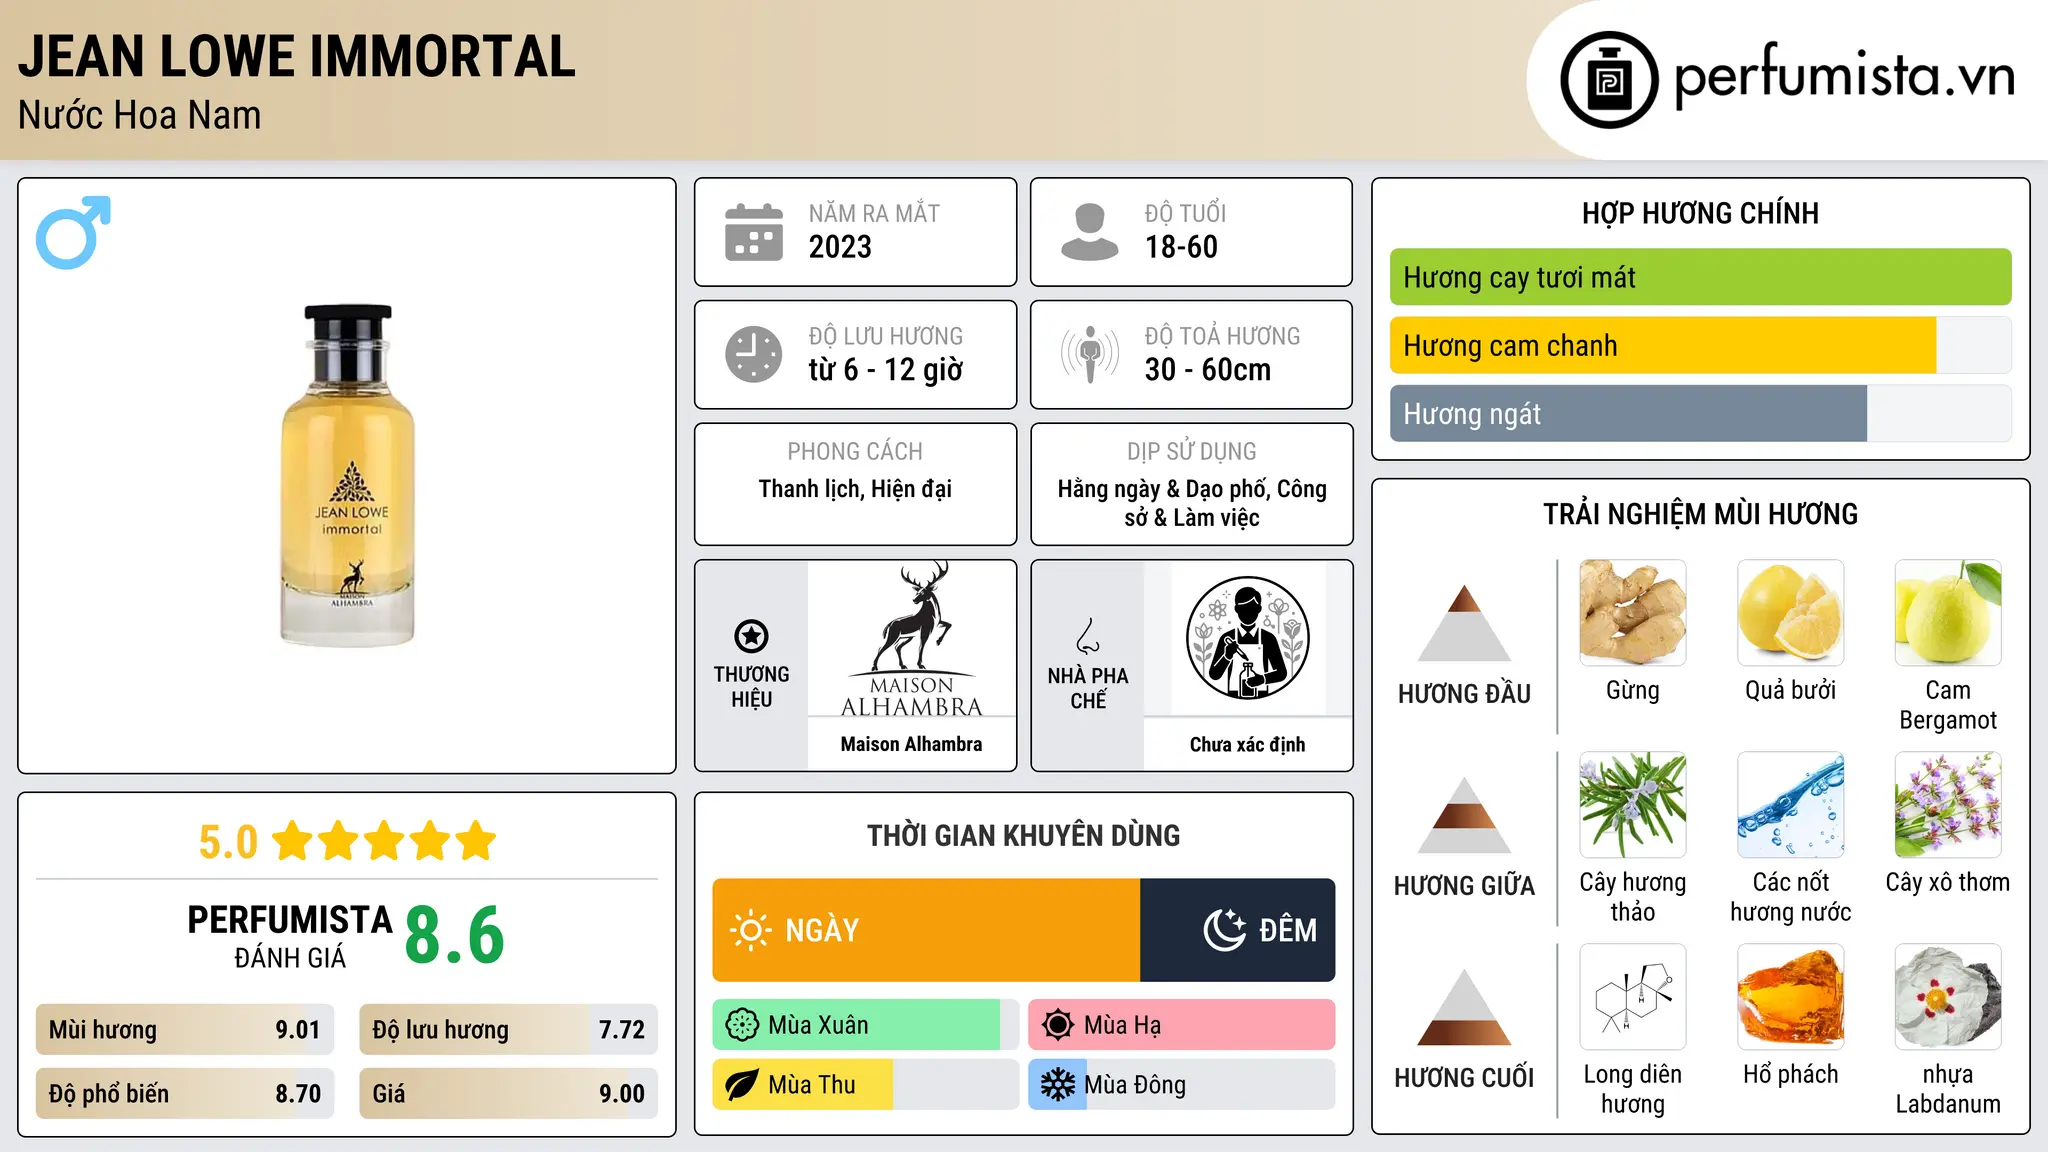The image size is (2048, 1152).
Task: Click the sun icon beside Ngày
Action: point(750,930)
